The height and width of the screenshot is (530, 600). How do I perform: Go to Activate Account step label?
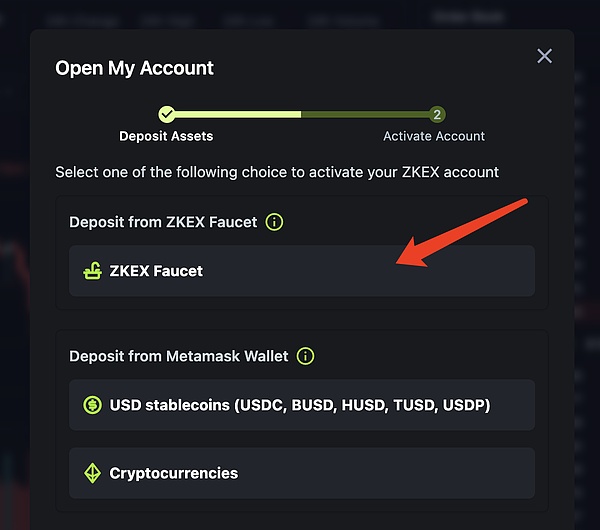(434, 136)
